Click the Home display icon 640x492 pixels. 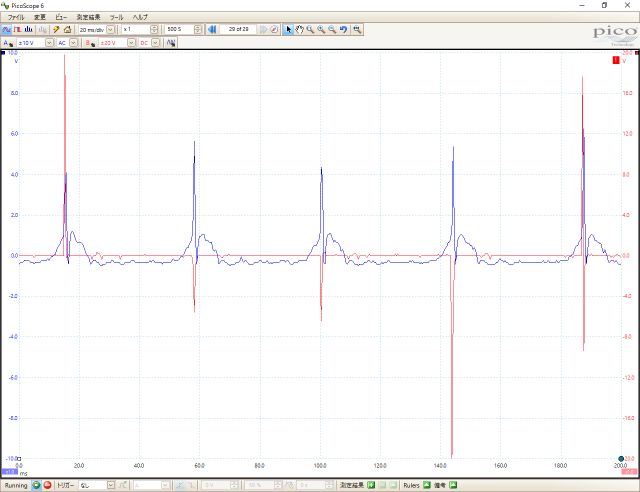point(67,30)
